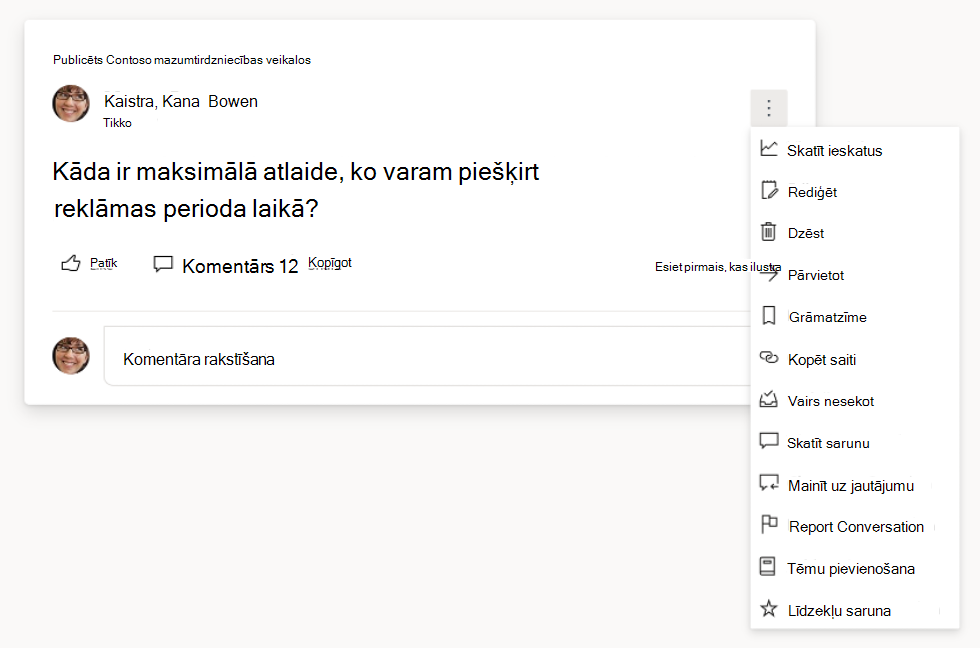The image size is (980, 648).
Task: Select Skatīt ieskatus menu entry
Action: coord(854,150)
